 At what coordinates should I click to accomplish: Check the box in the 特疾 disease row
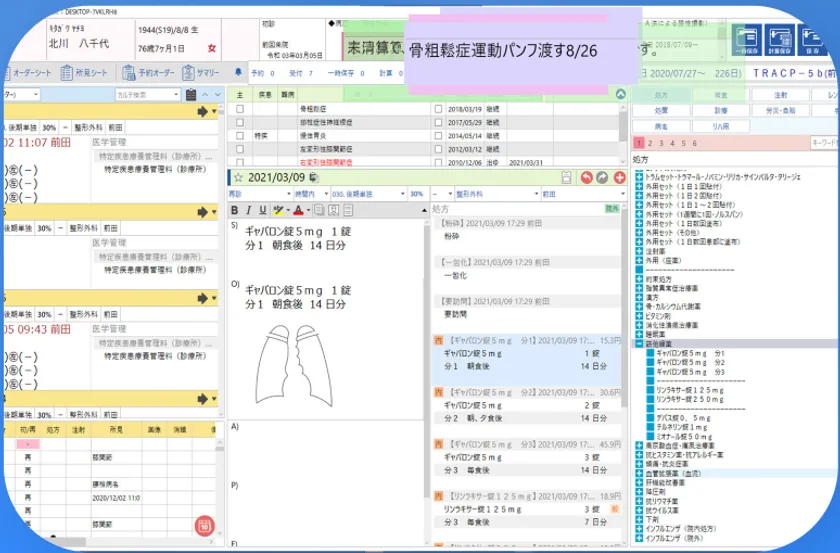[239, 134]
